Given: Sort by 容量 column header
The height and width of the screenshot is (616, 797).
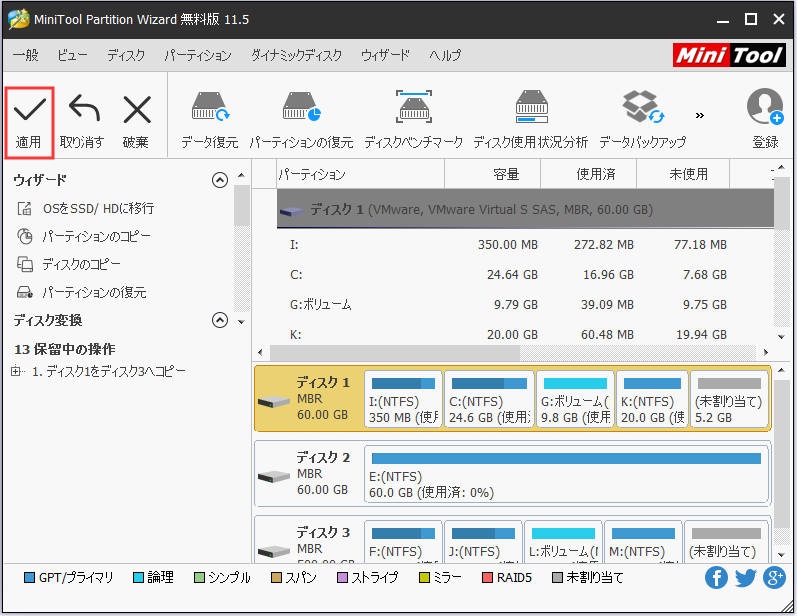Looking at the screenshot, I should coord(493,174).
